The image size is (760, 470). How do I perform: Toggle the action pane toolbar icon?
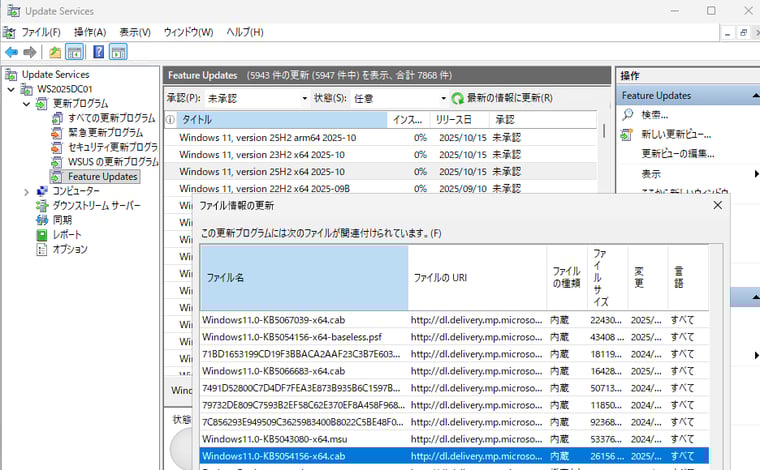point(118,52)
